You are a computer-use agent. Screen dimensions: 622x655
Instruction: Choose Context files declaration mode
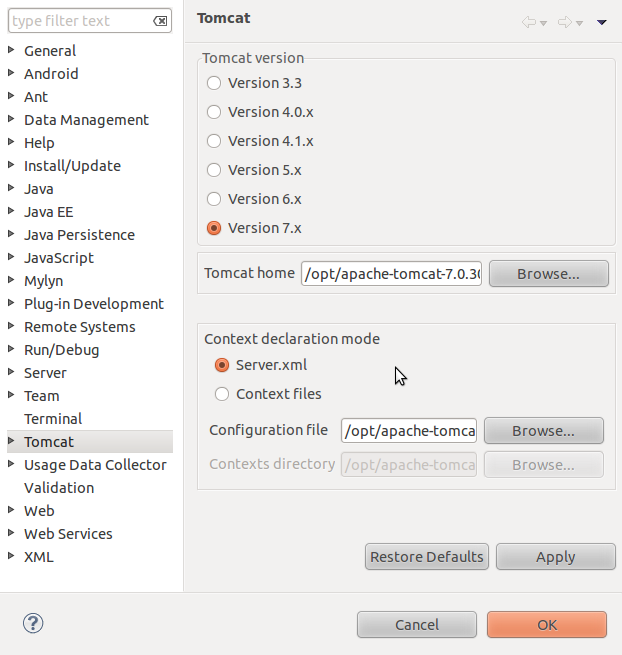tap(222, 394)
